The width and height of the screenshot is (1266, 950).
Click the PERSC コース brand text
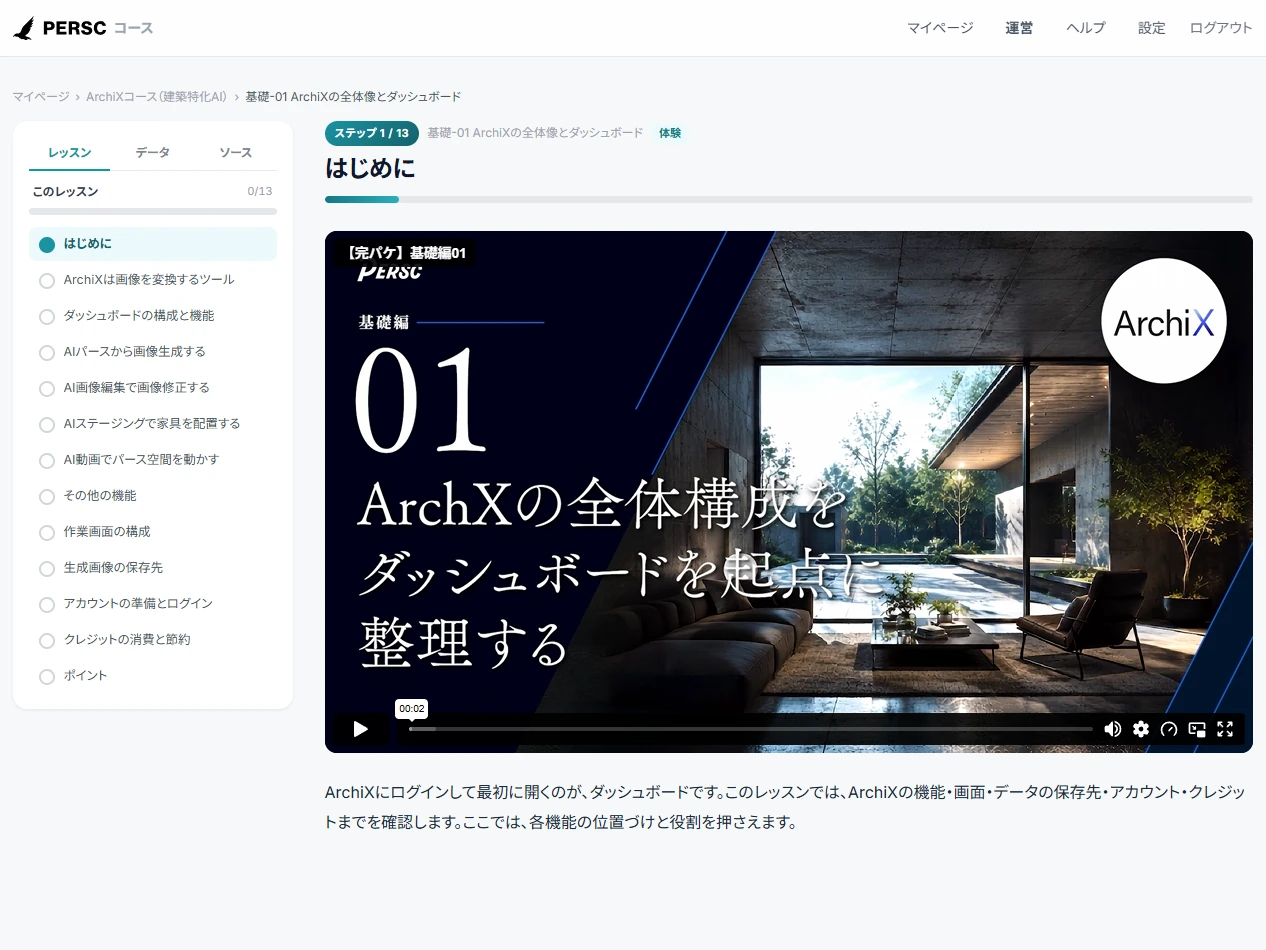[x=98, y=28]
